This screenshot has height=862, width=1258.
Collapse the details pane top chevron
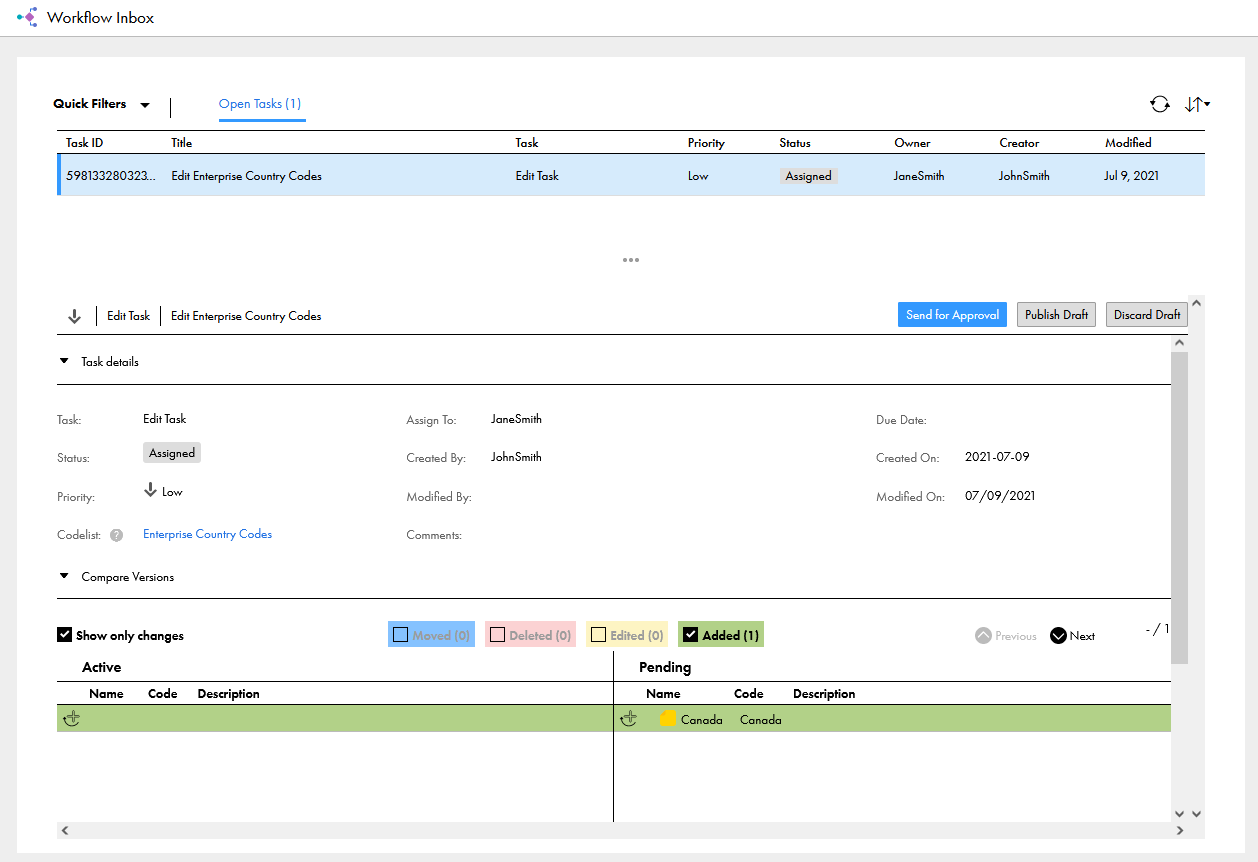1197,301
